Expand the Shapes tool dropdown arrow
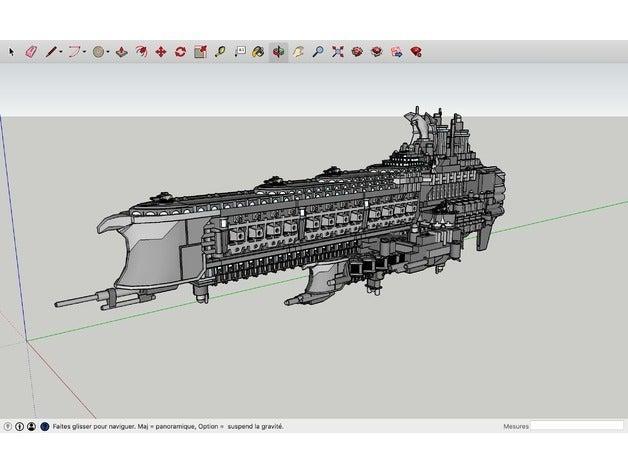 (109, 52)
